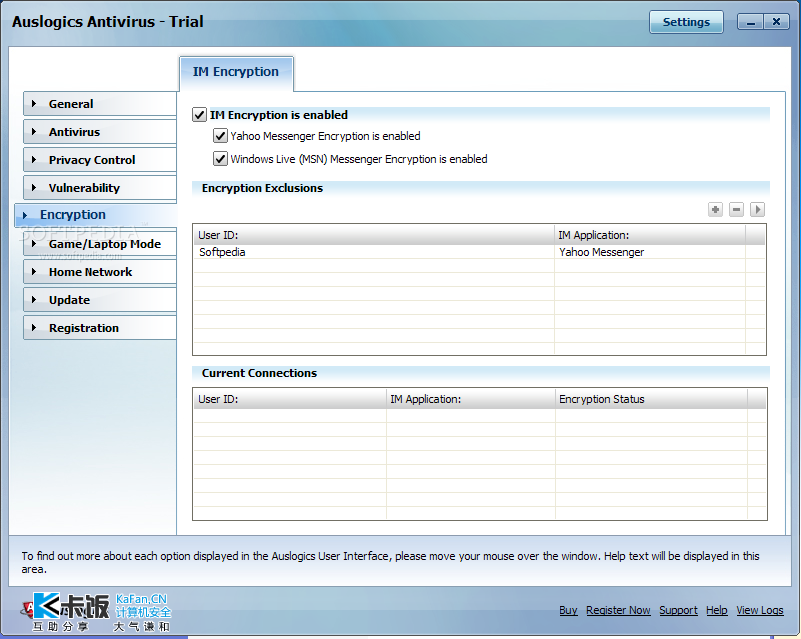The width and height of the screenshot is (801, 639).
Task: Click User ID column header in Encryption Exclusions
Action: pyautogui.click(x=374, y=235)
